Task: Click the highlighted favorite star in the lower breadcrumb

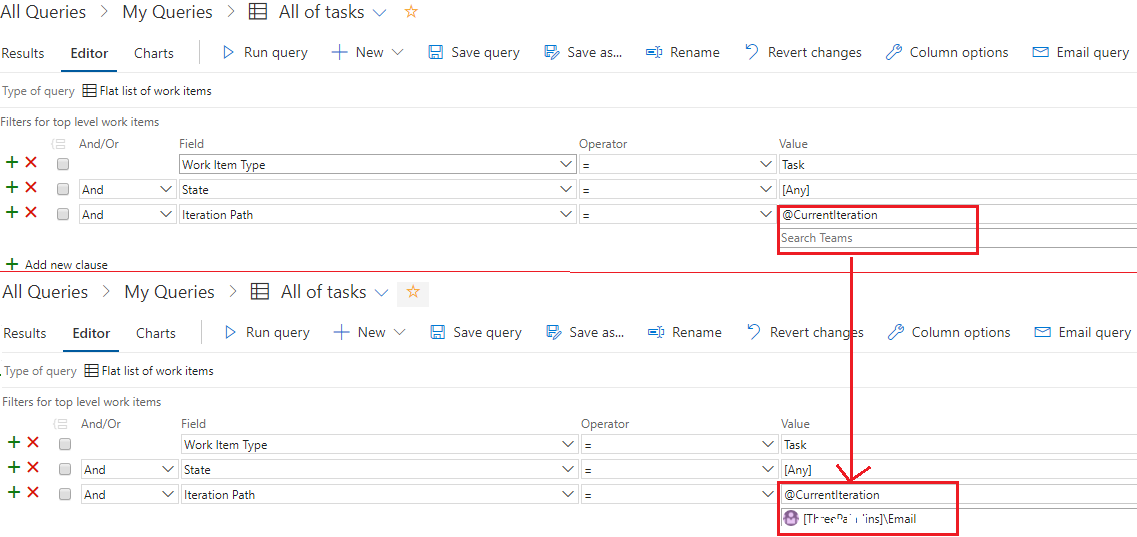Action: (x=413, y=292)
